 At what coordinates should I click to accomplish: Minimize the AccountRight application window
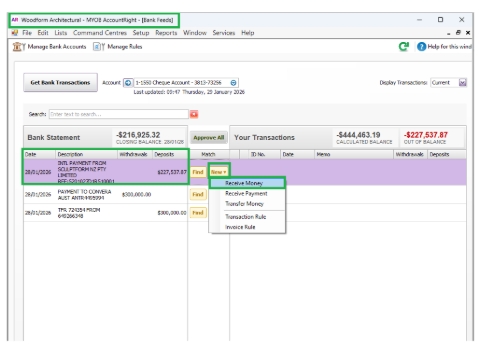click(x=419, y=20)
